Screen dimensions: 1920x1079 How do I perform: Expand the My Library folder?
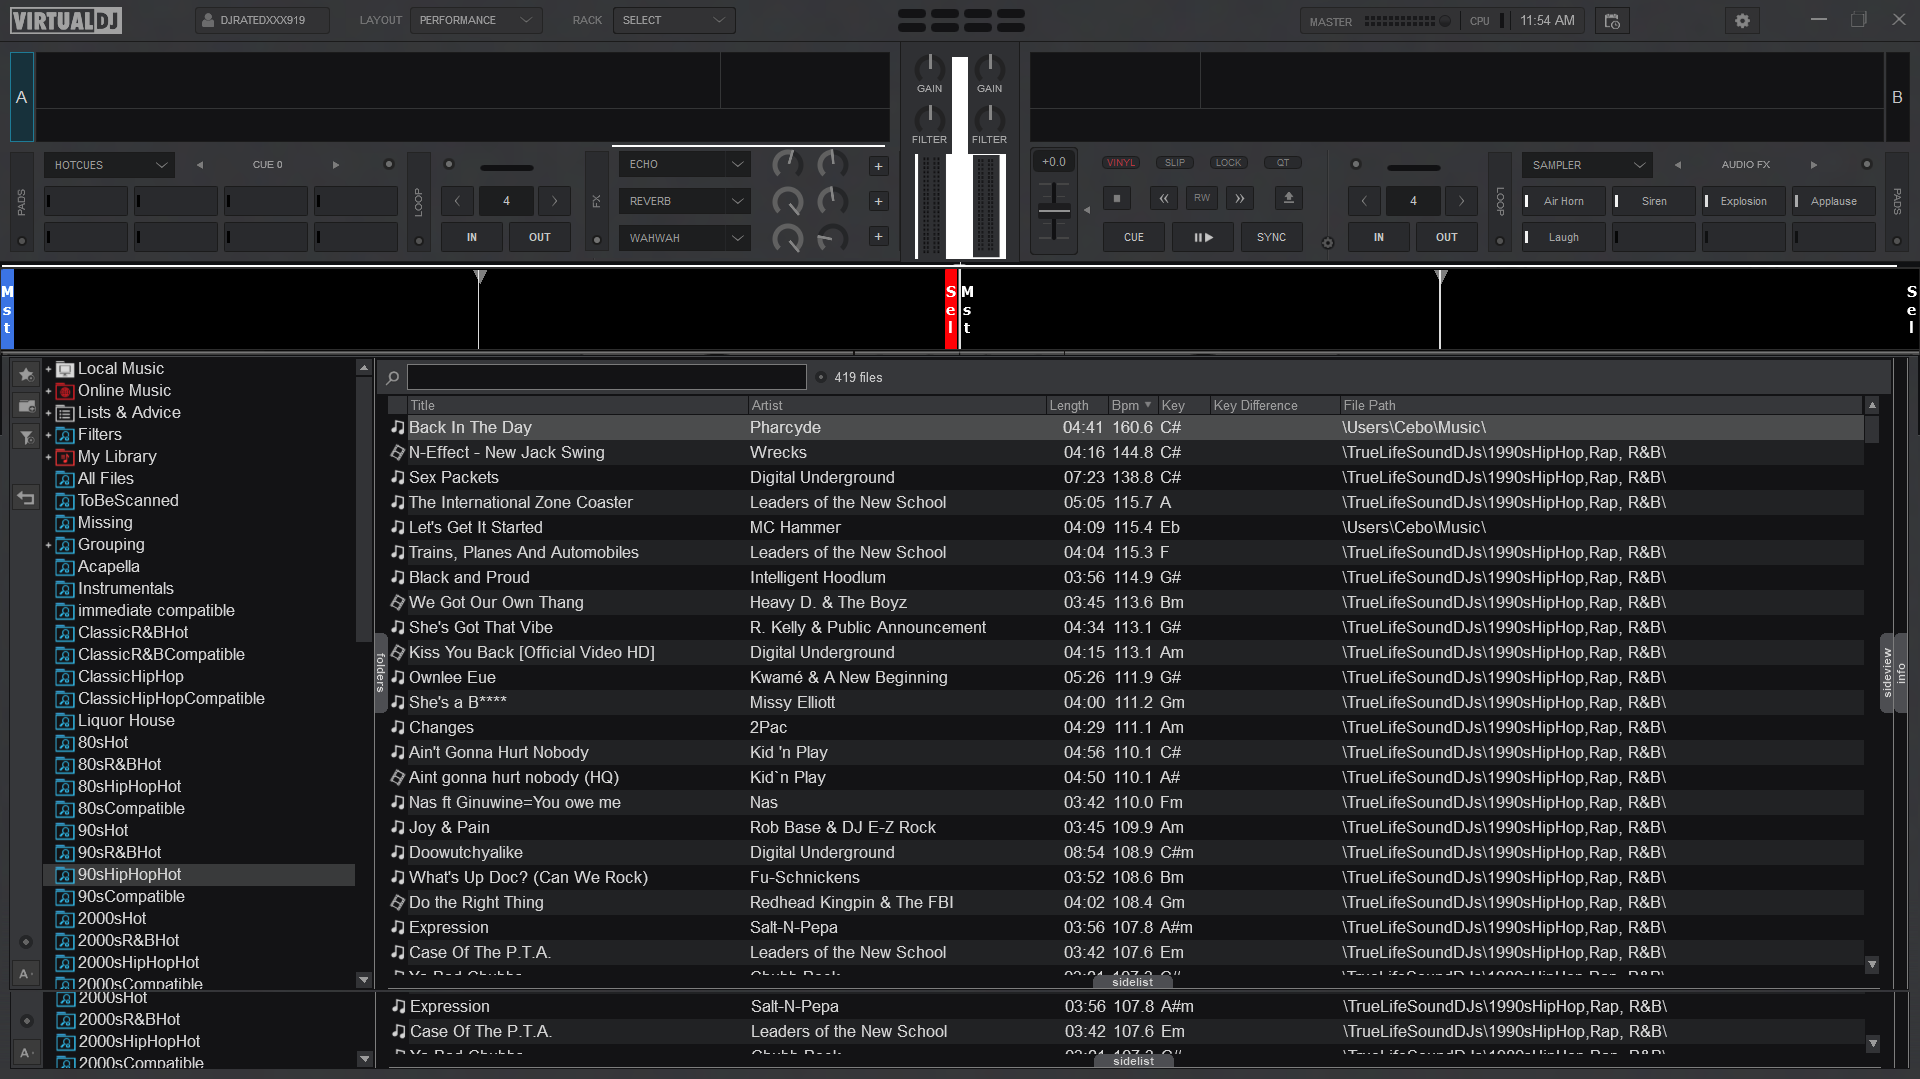point(48,457)
